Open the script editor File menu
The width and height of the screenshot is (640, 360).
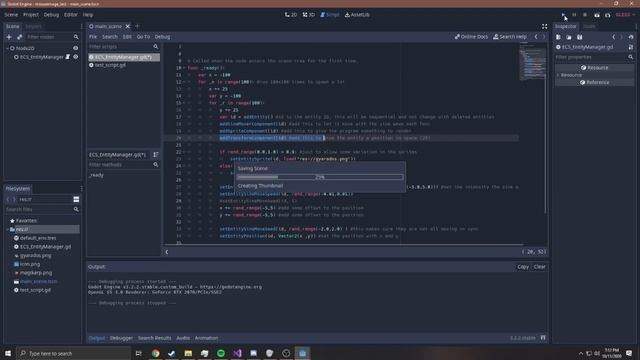pos(93,37)
